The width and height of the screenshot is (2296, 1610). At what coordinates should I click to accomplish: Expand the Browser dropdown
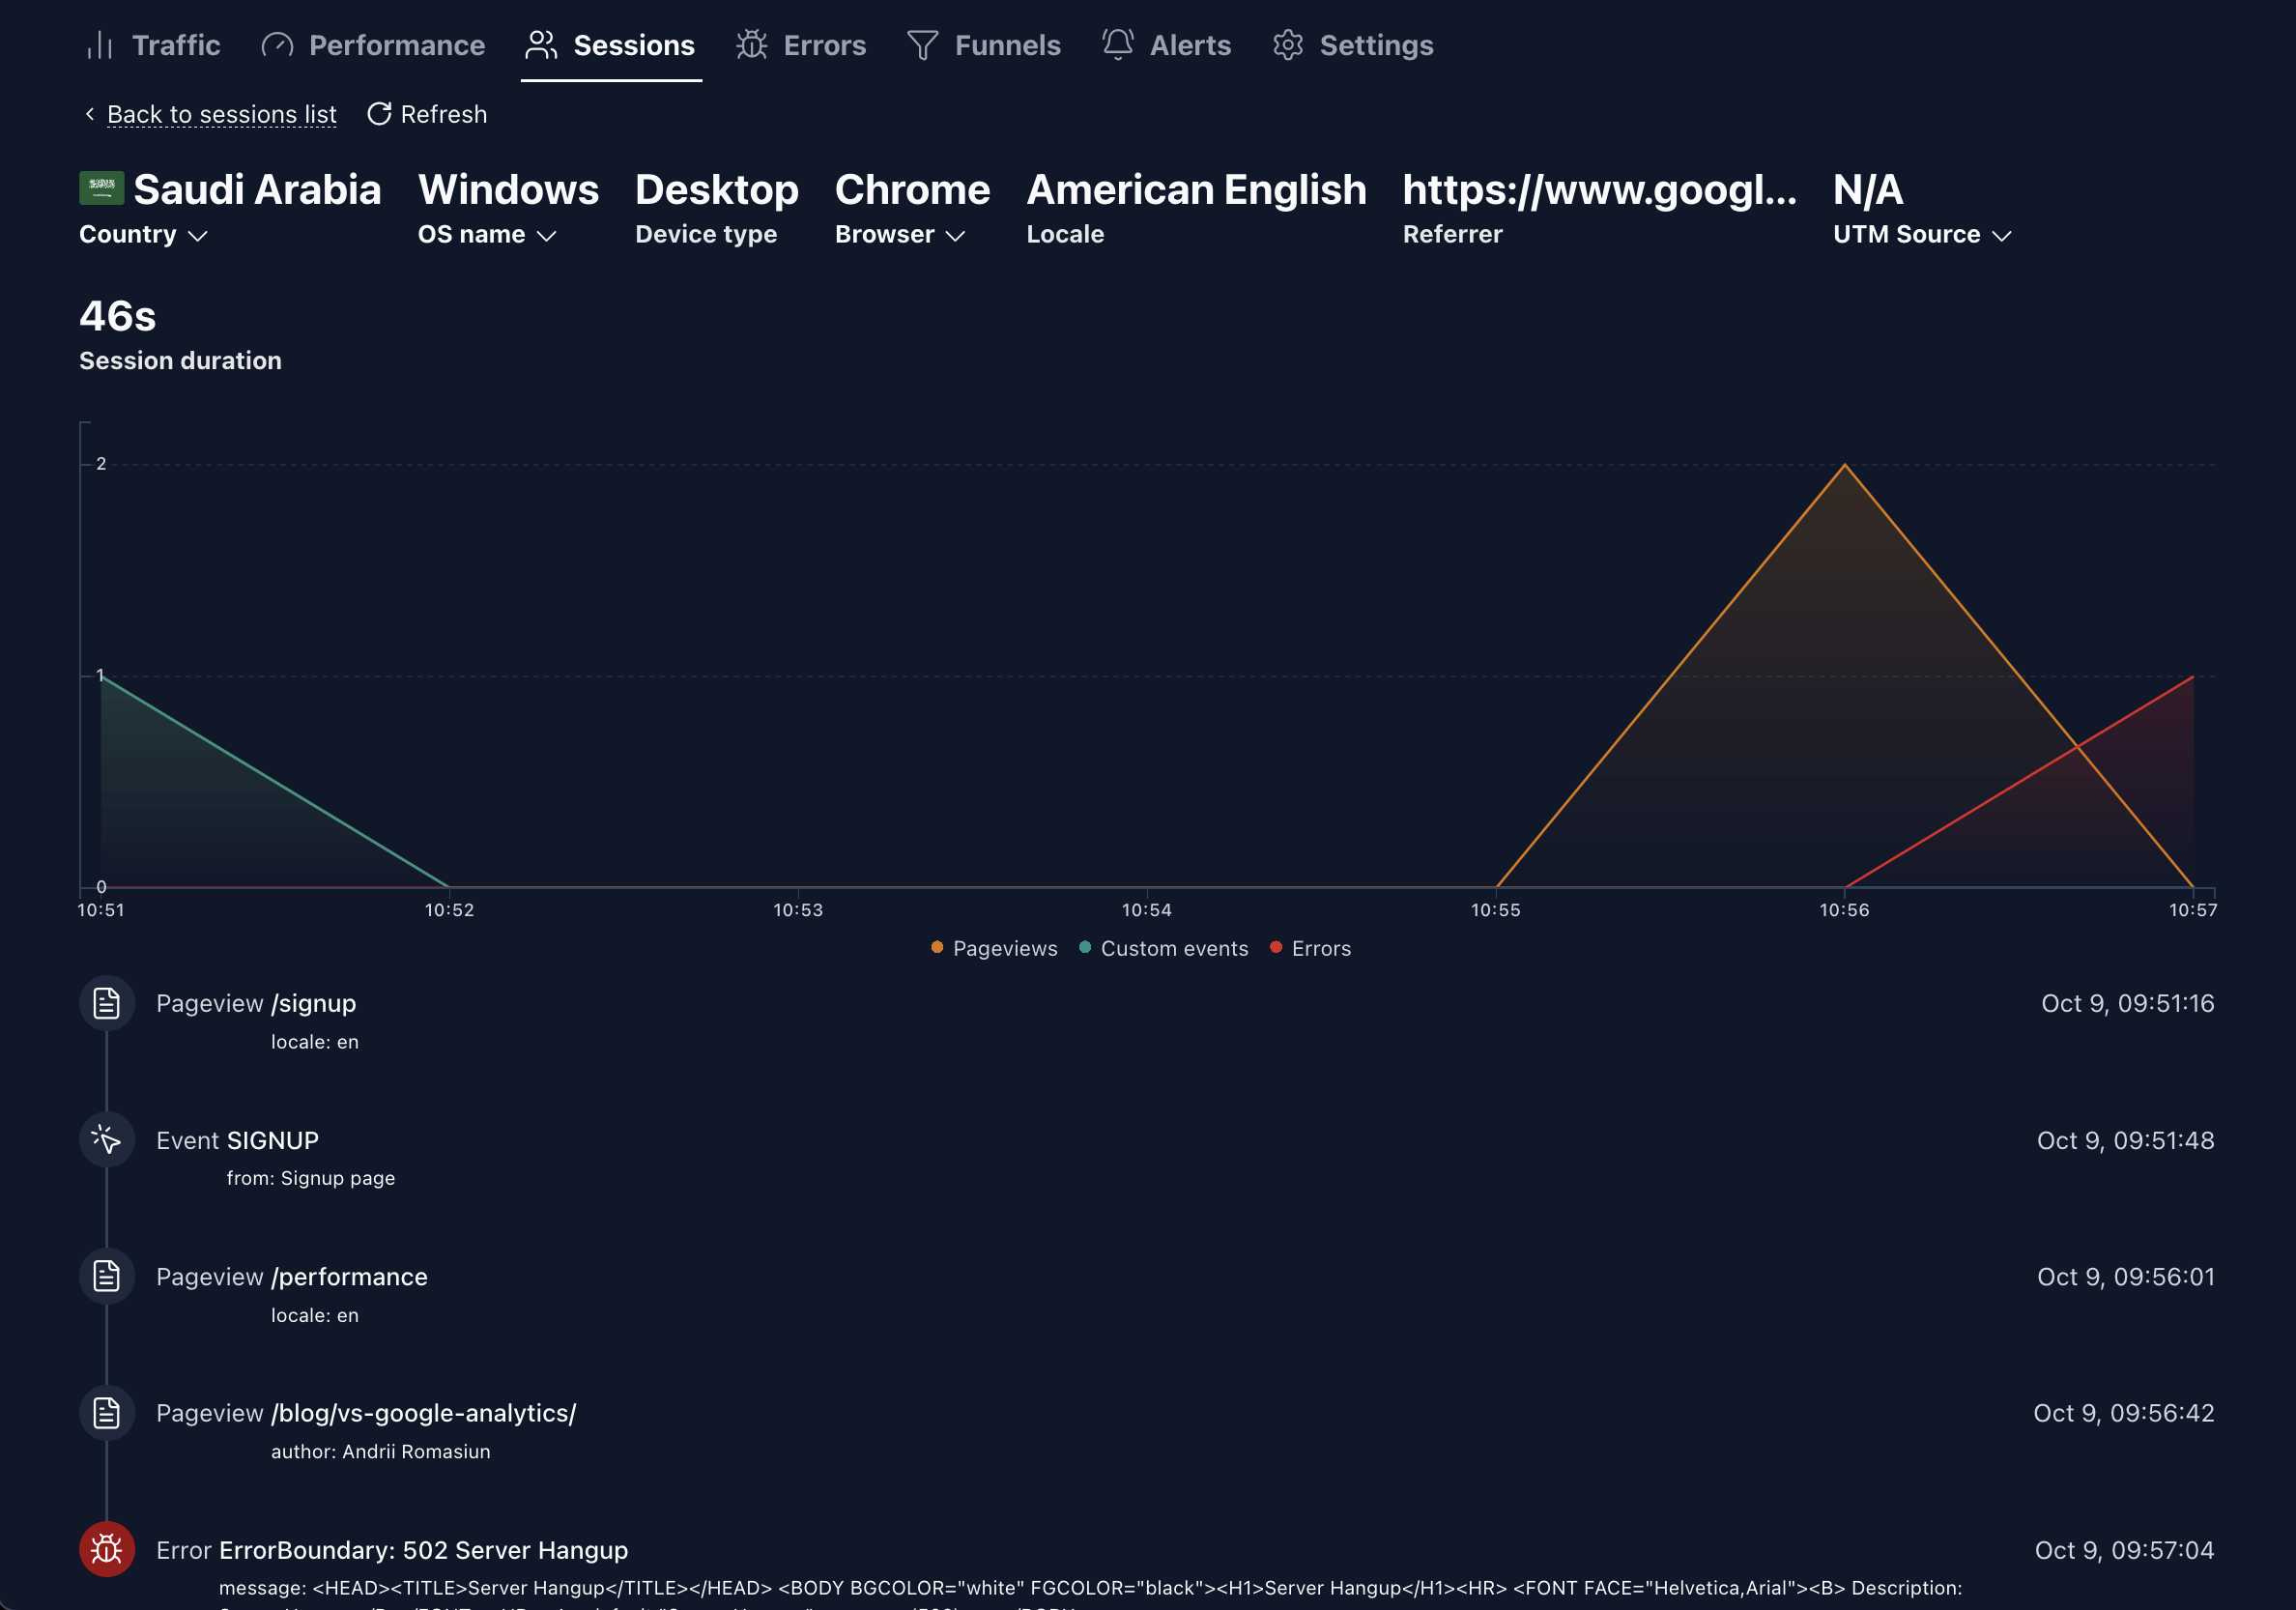click(899, 234)
